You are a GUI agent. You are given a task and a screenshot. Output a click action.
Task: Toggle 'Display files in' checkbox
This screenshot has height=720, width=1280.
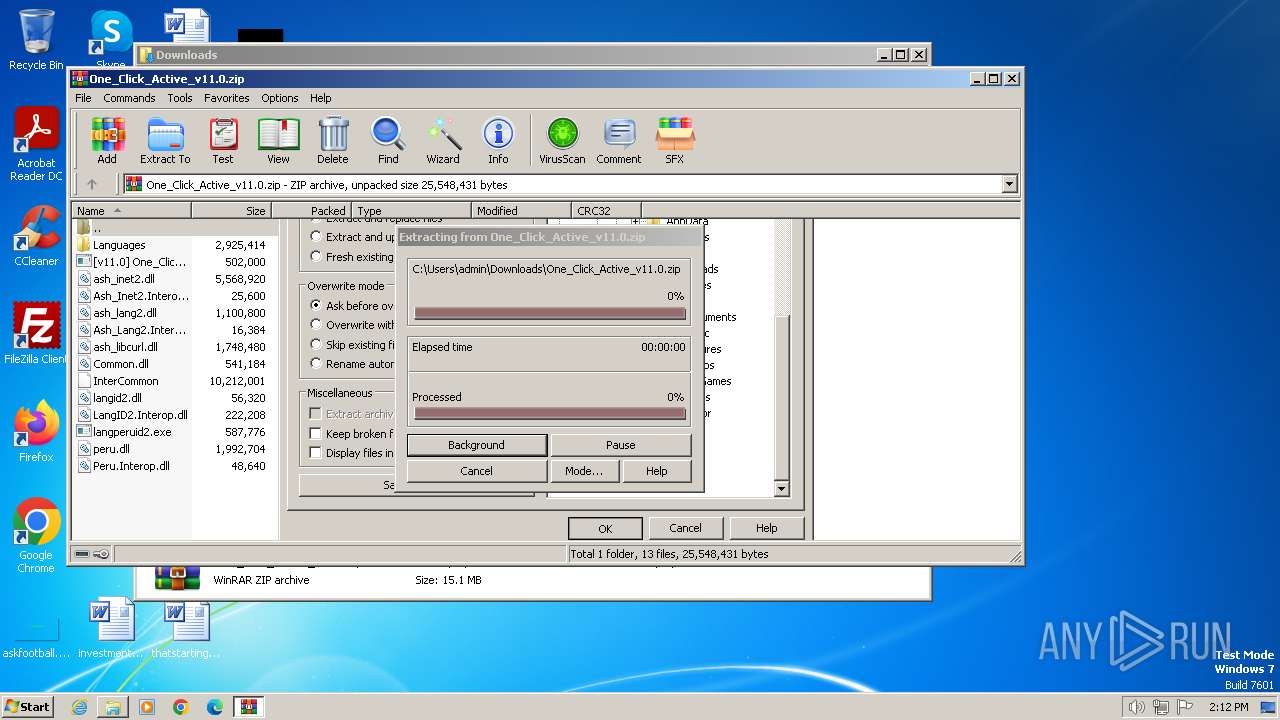(x=315, y=453)
